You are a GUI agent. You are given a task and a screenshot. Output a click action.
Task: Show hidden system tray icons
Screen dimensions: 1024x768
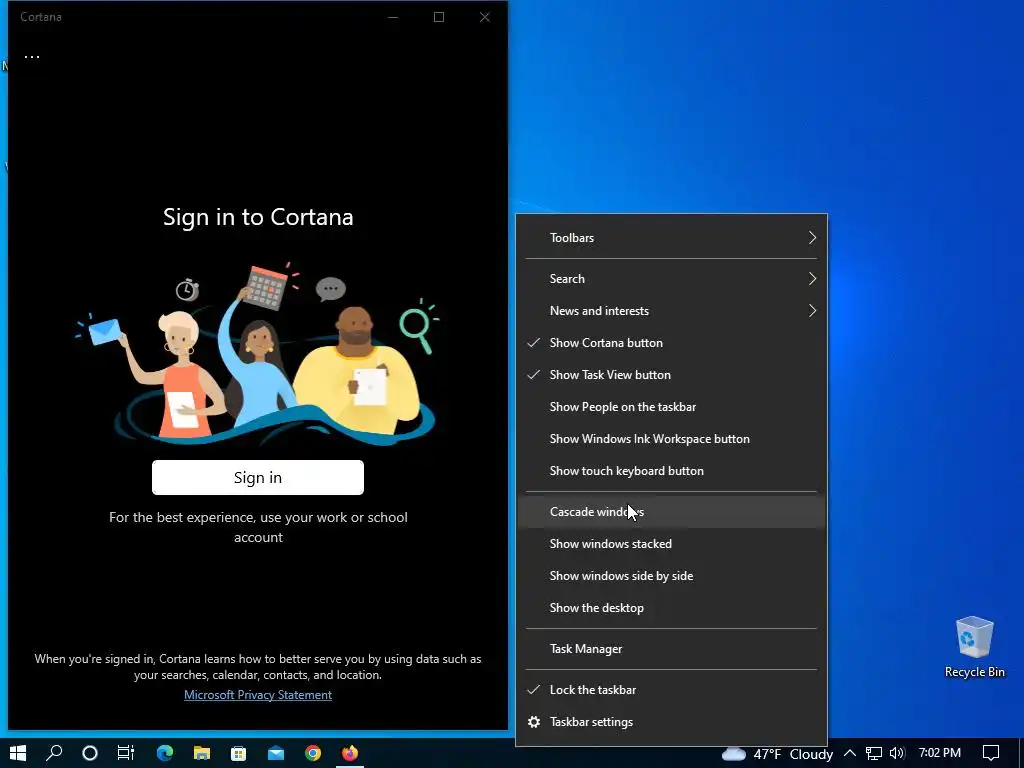850,753
